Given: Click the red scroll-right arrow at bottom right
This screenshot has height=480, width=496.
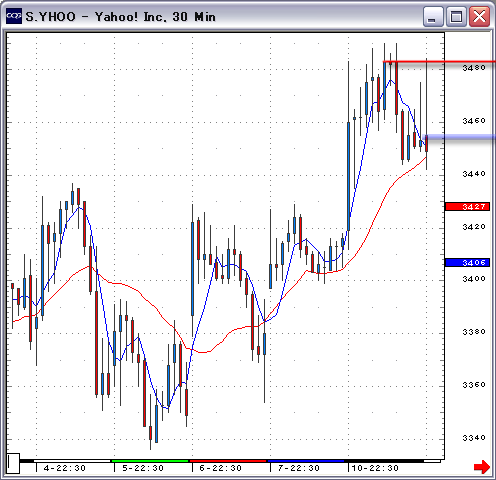Looking at the screenshot, I should pyautogui.click(x=482, y=466).
